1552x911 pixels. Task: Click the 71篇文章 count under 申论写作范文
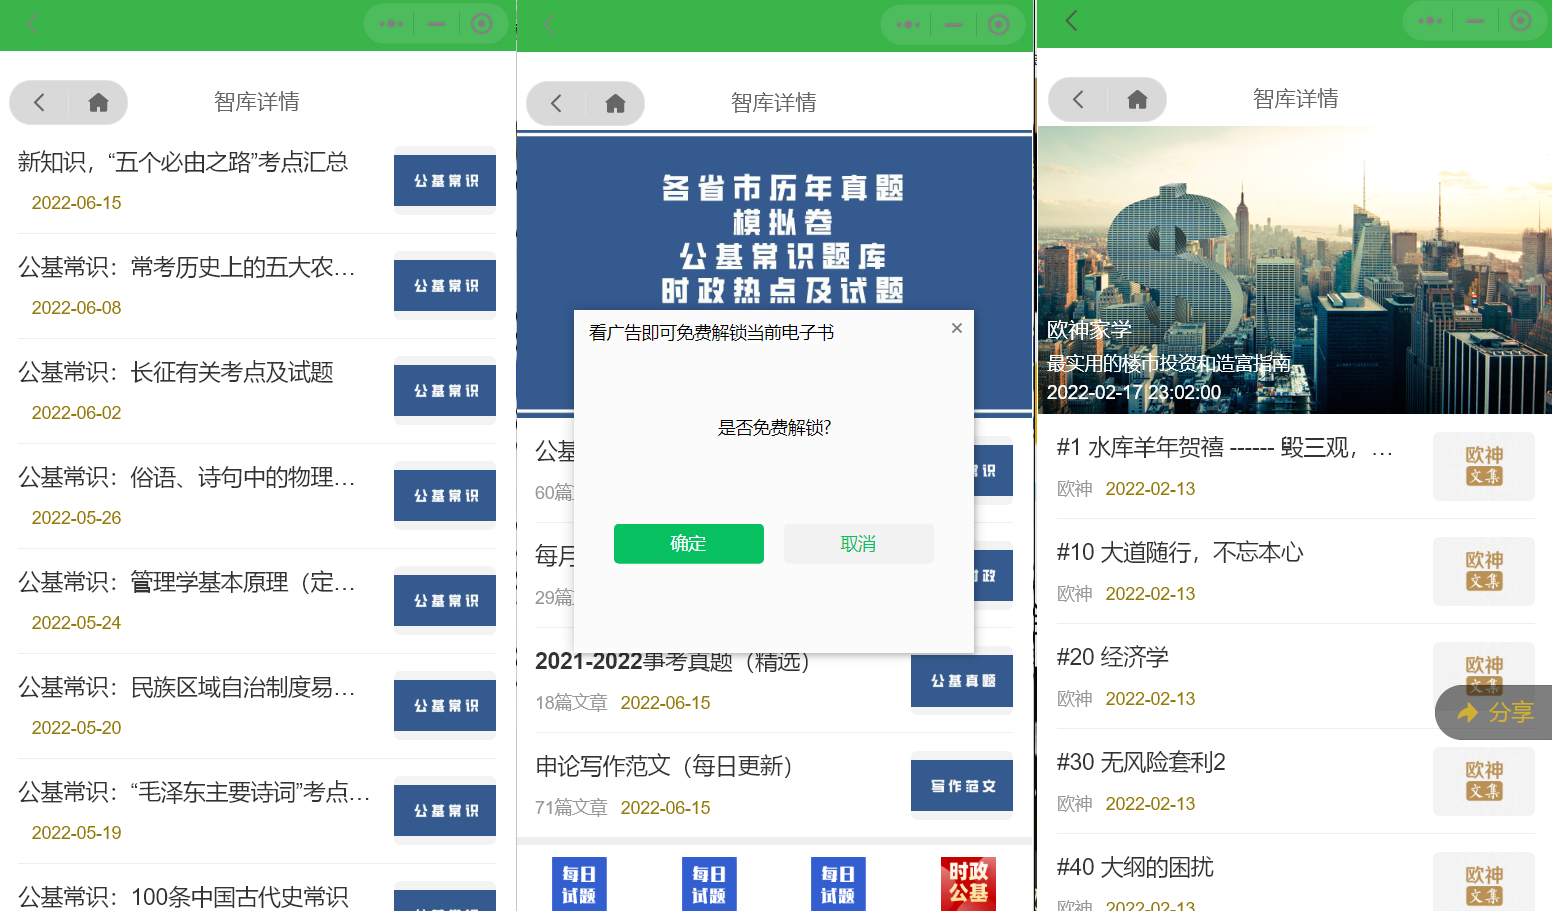point(571,808)
